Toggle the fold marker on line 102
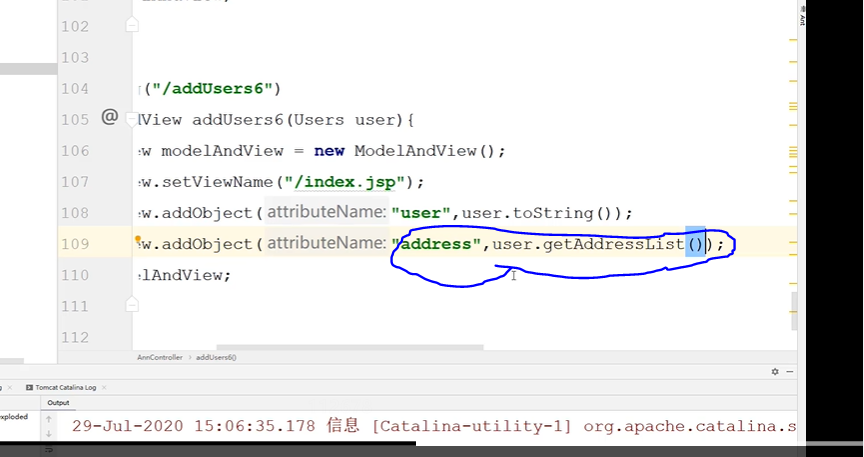The image size is (864, 457). [132, 24]
